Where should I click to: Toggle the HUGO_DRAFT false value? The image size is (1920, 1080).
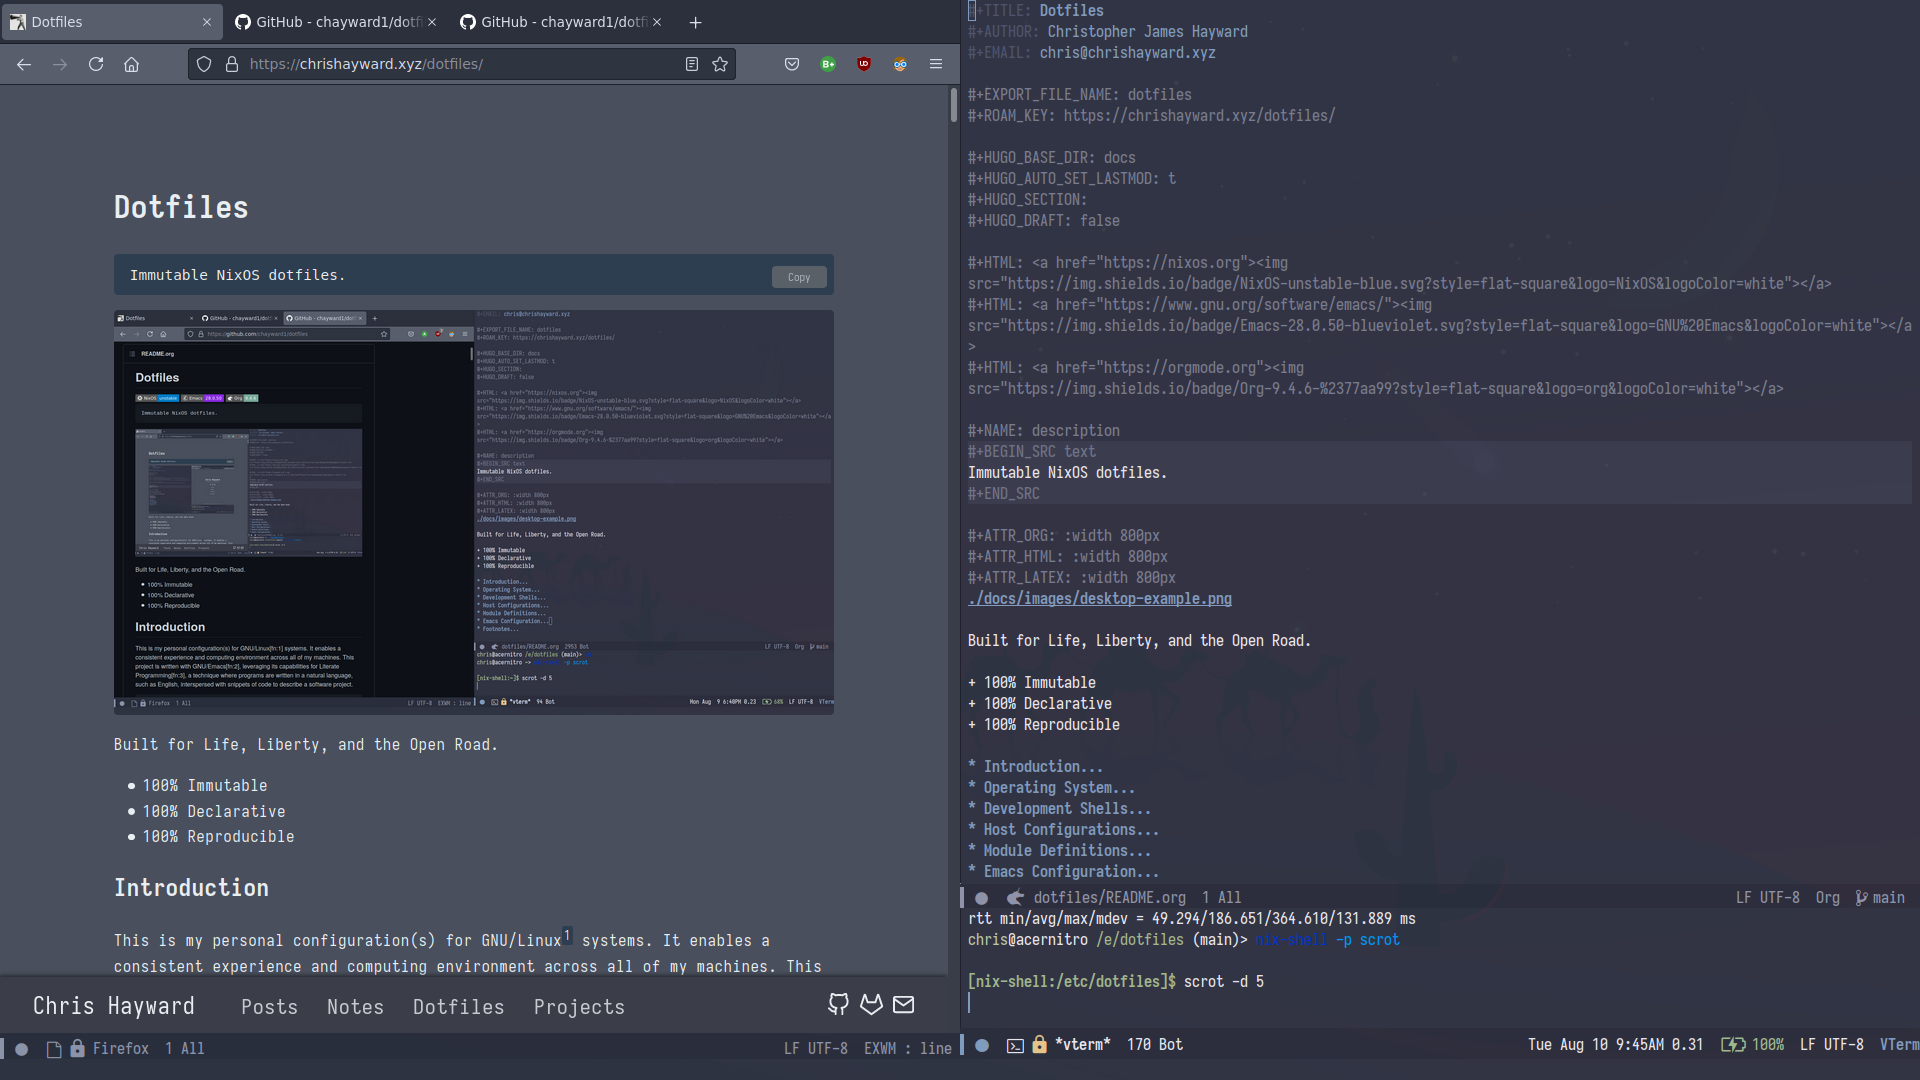1100,220
